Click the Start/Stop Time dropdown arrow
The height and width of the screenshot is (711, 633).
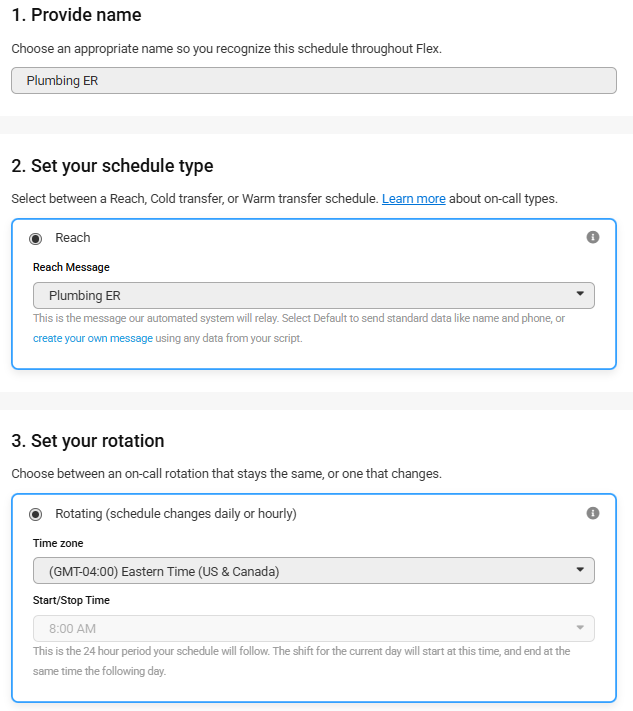pyautogui.click(x=580, y=628)
